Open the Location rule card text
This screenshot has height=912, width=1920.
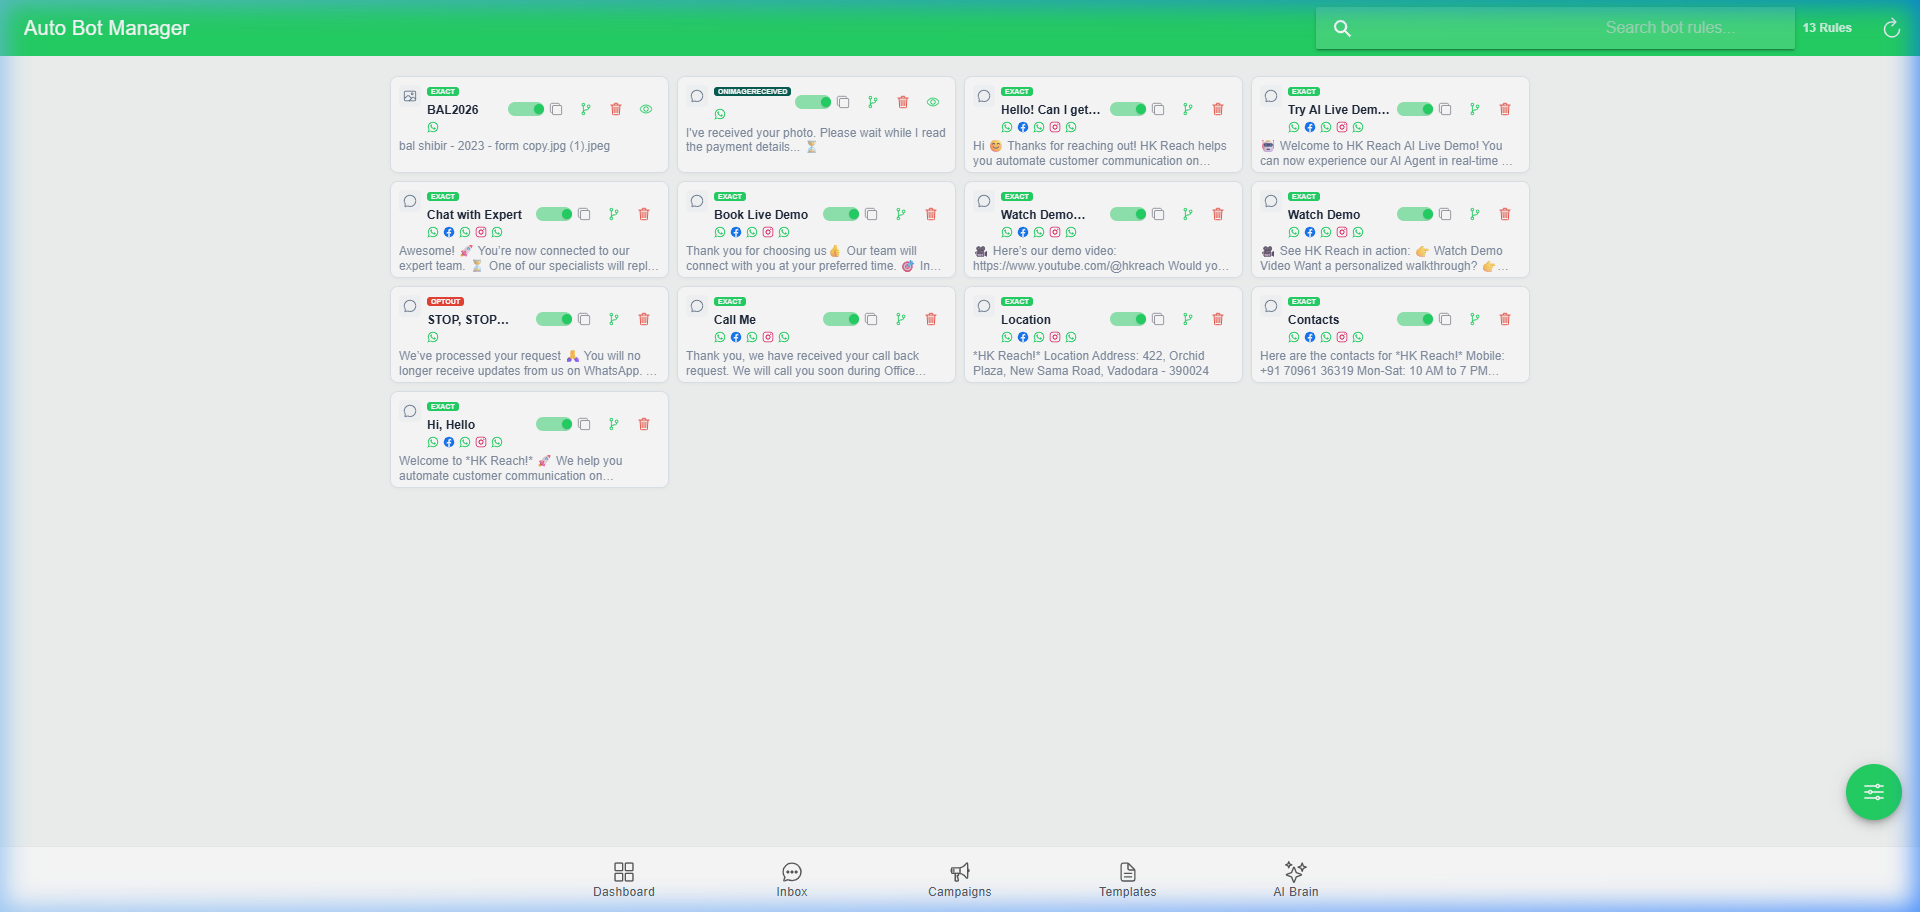point(1091,363)
